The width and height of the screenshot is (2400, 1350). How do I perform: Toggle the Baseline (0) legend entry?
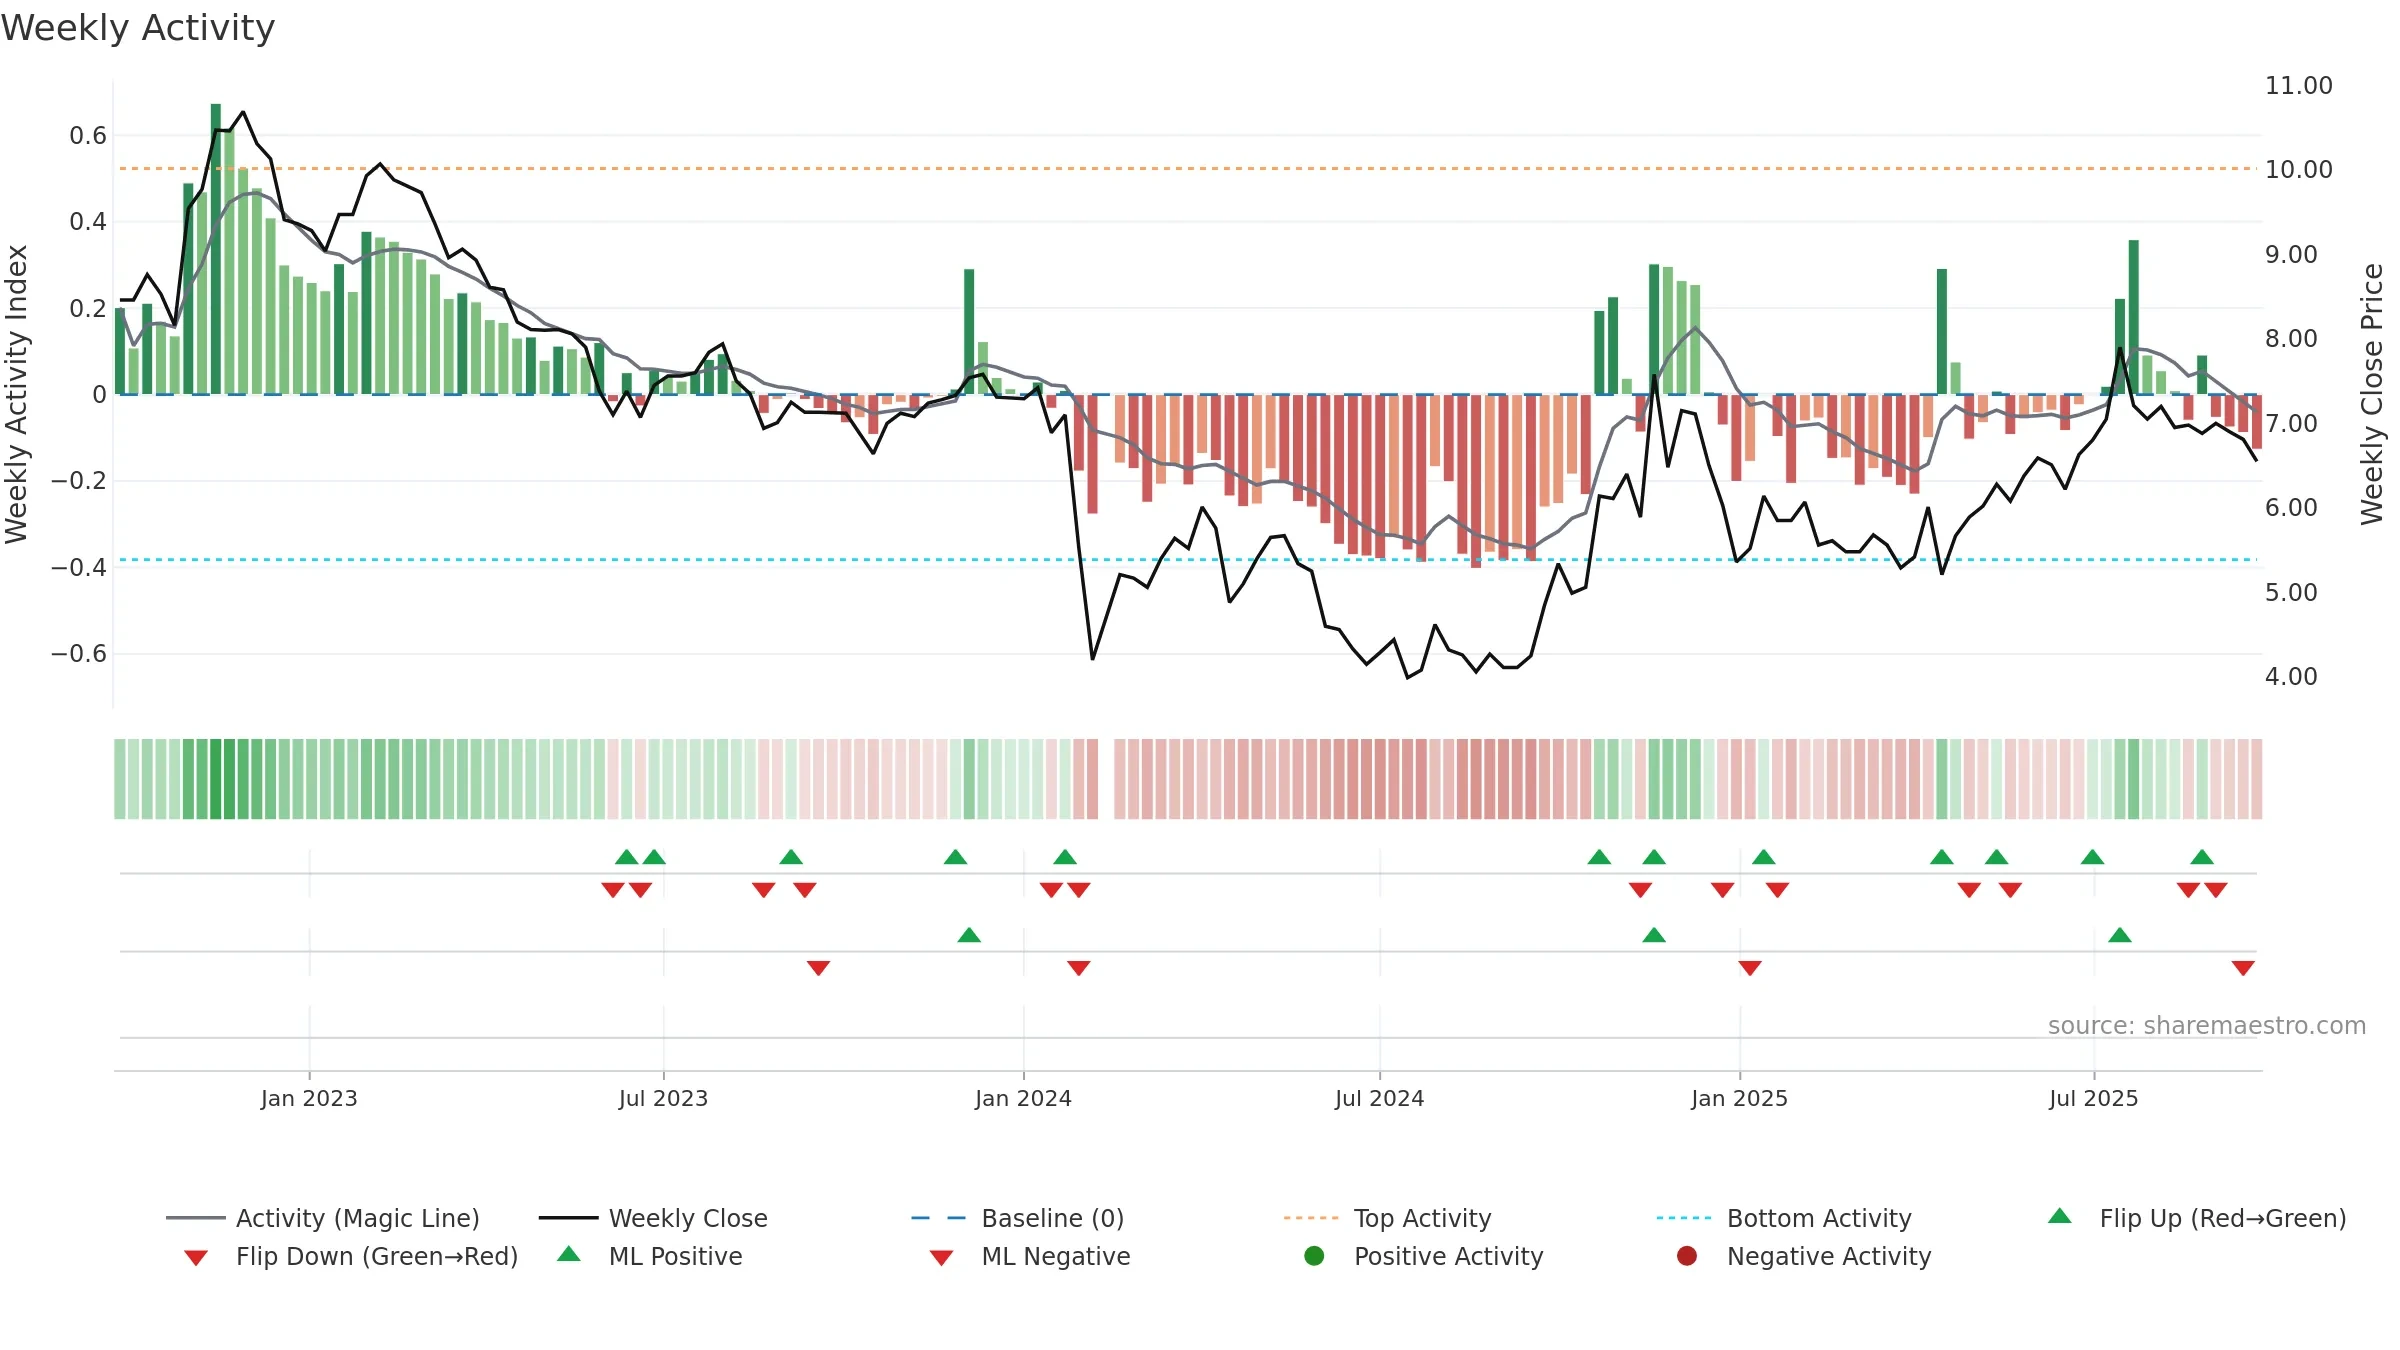pyautogui.click(x=1018, y=1218)
